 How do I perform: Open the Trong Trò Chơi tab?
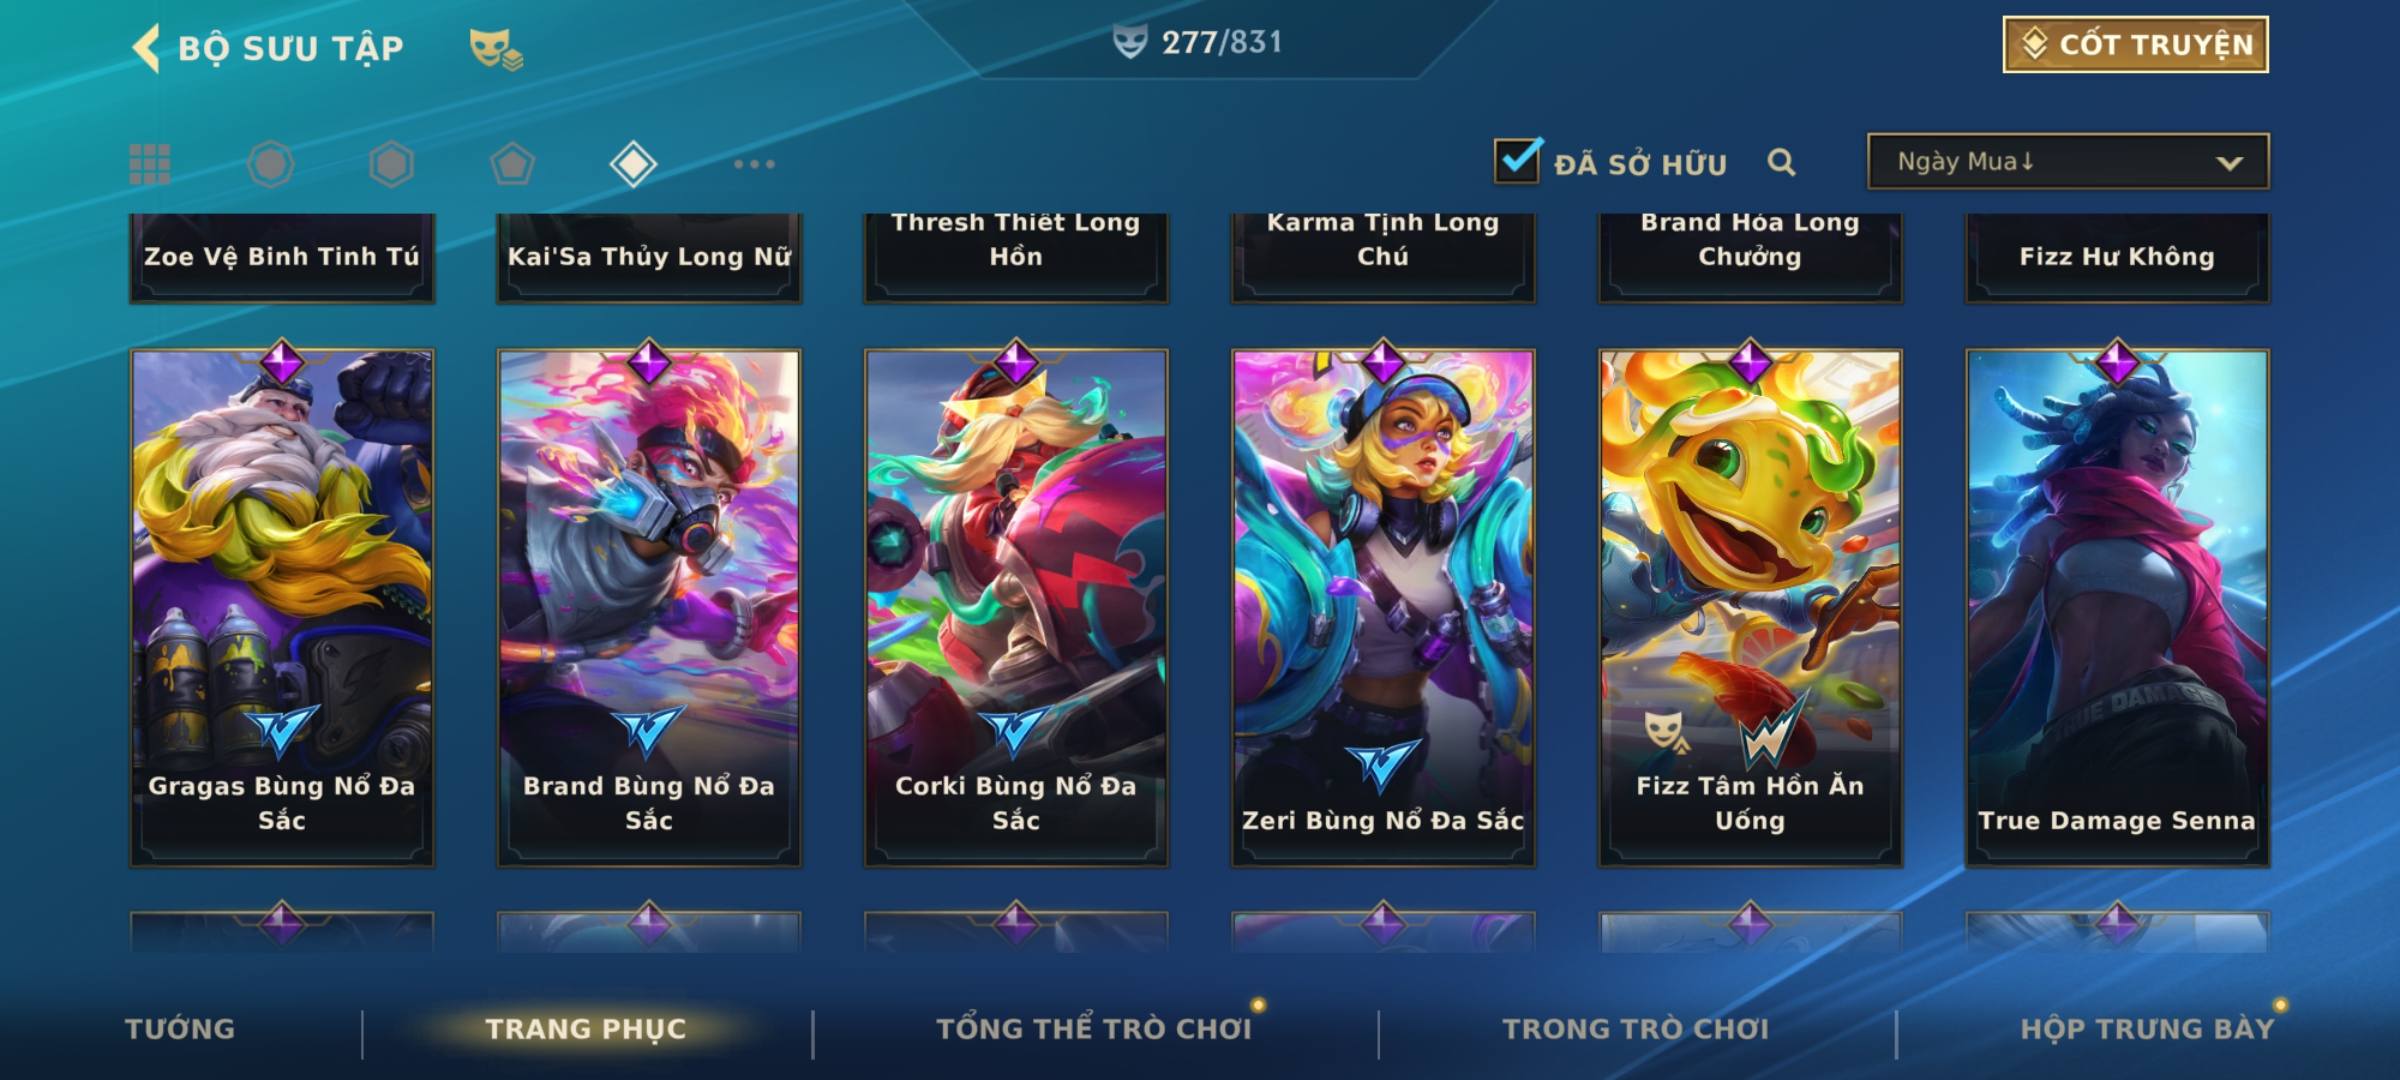pyautogui.click(x=1636, y=1029)
